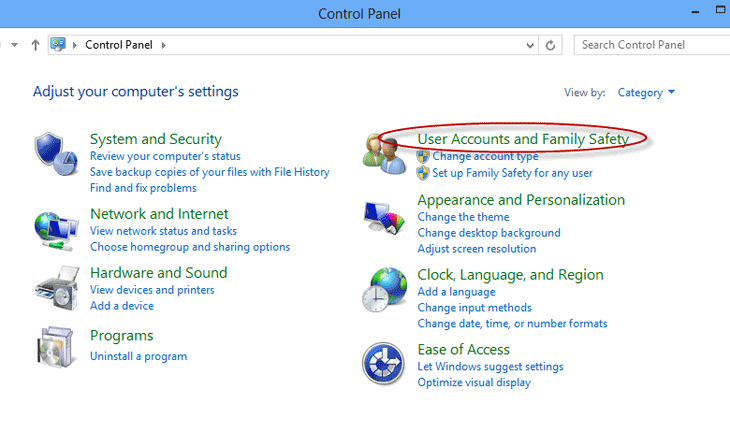Image resolution: width=730 pixels, height=447 pixels.
Task: Open Hardware and Sound category
Action: pyautogui.click(x=159, y=272)
